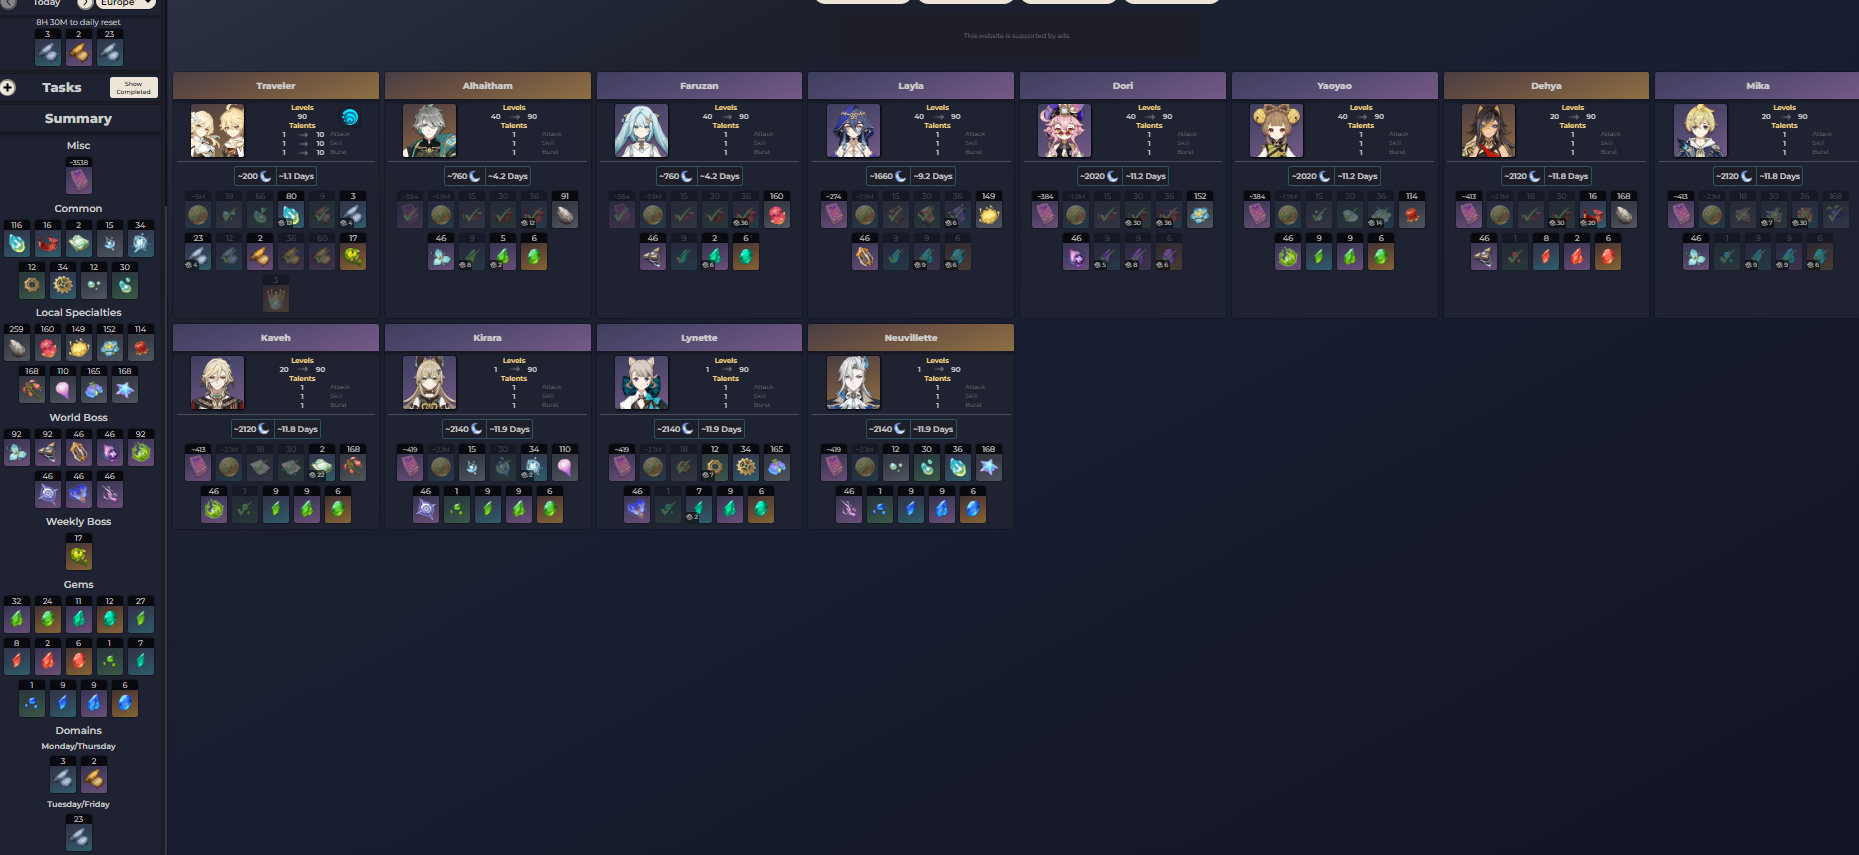The width and height of the screenshot is (1859, 855).
Task: Select the Faruzan character portrait
Action: pyautogui.click(x=641, y=131)
